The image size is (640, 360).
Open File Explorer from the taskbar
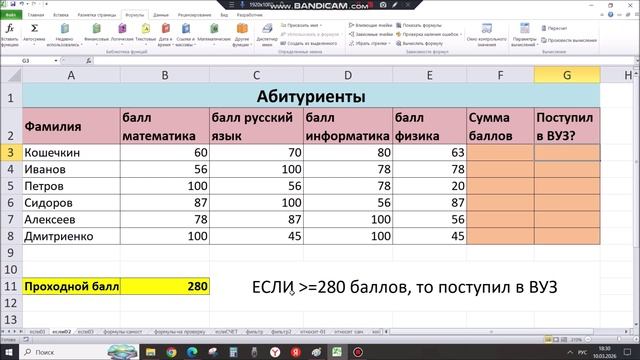(x=151, y=352)
